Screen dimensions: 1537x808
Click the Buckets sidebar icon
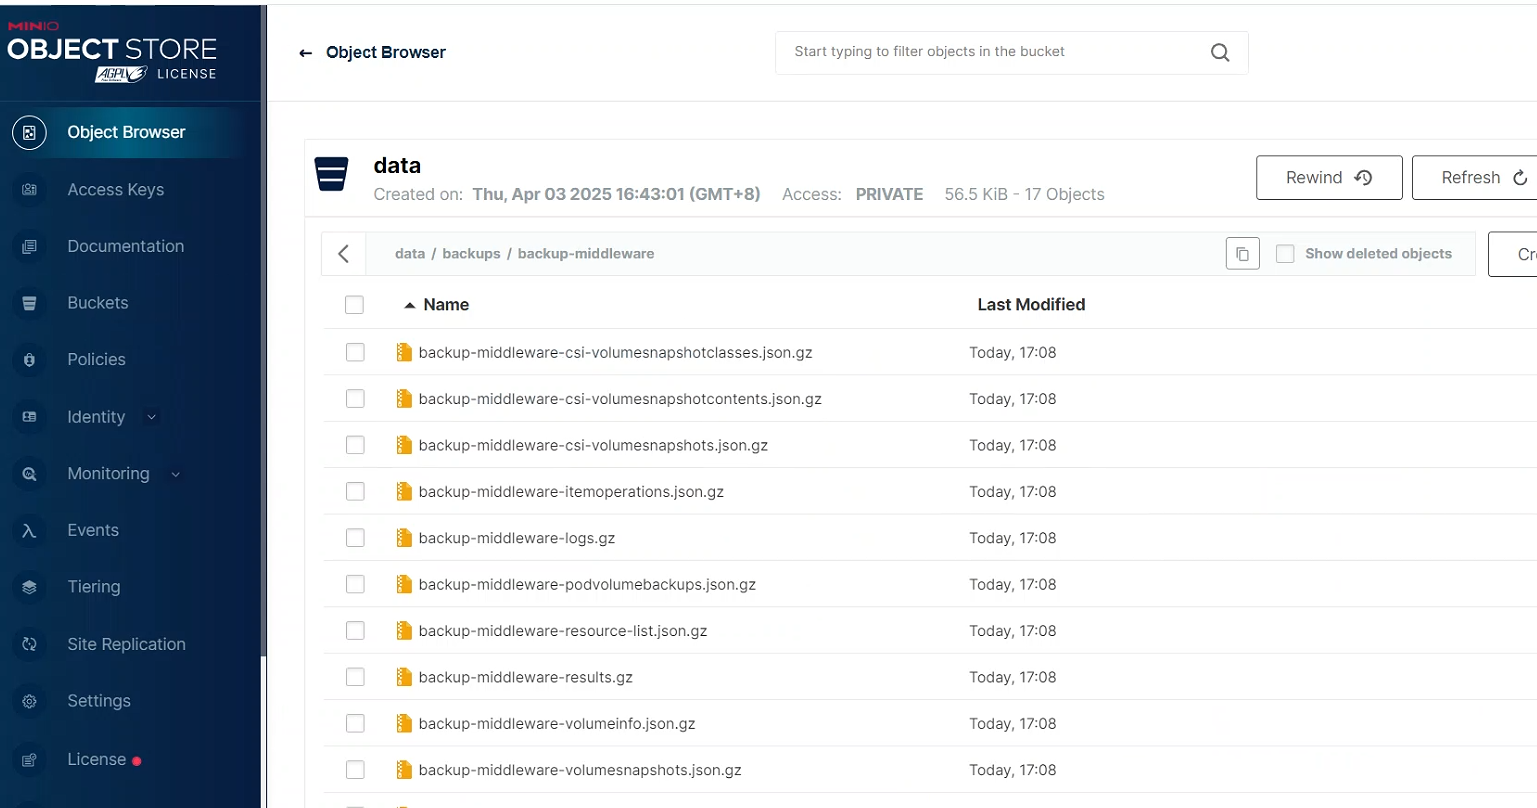point(29,303)
